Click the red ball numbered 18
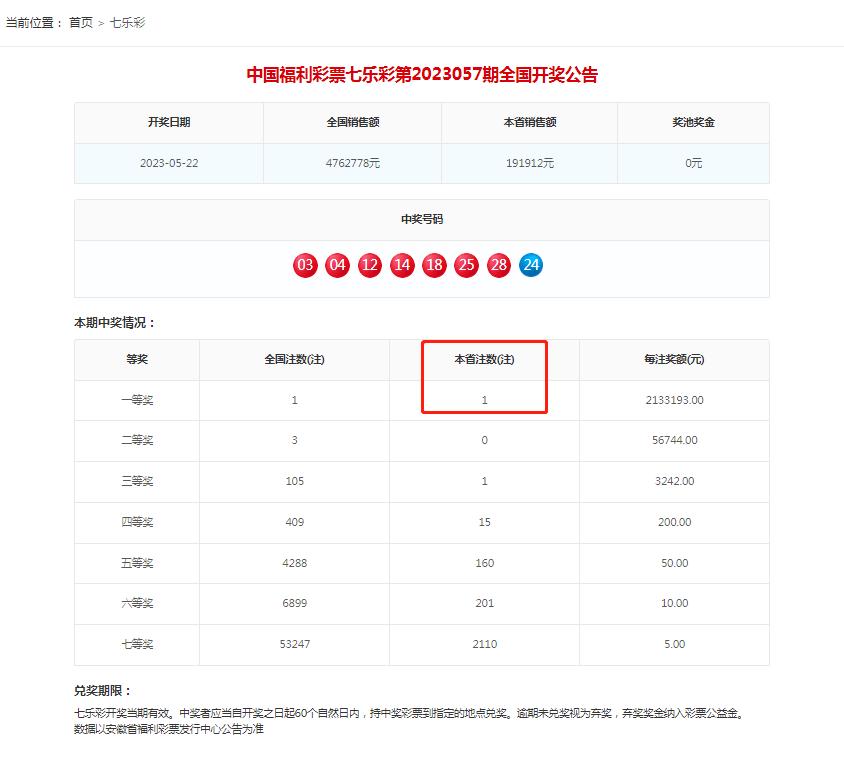Image resolution: width=844 pixels, height=771 pixels. (434, 265)
